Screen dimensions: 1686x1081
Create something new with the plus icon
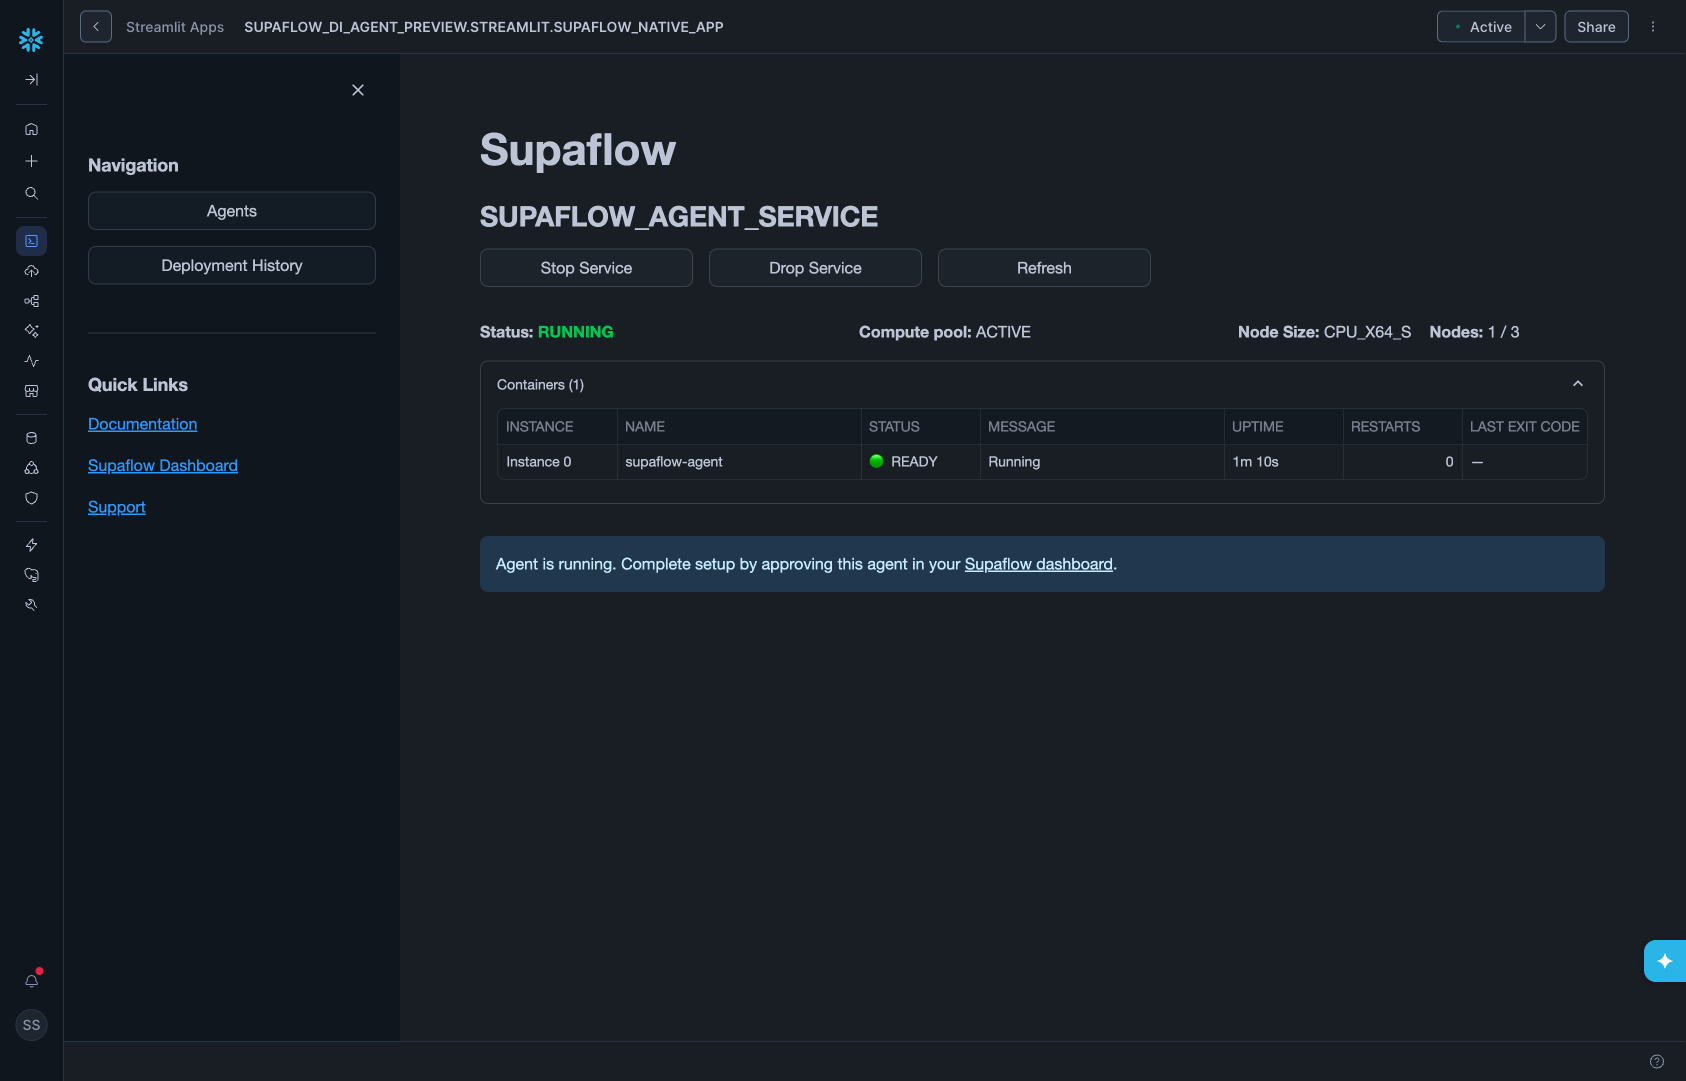31,160
